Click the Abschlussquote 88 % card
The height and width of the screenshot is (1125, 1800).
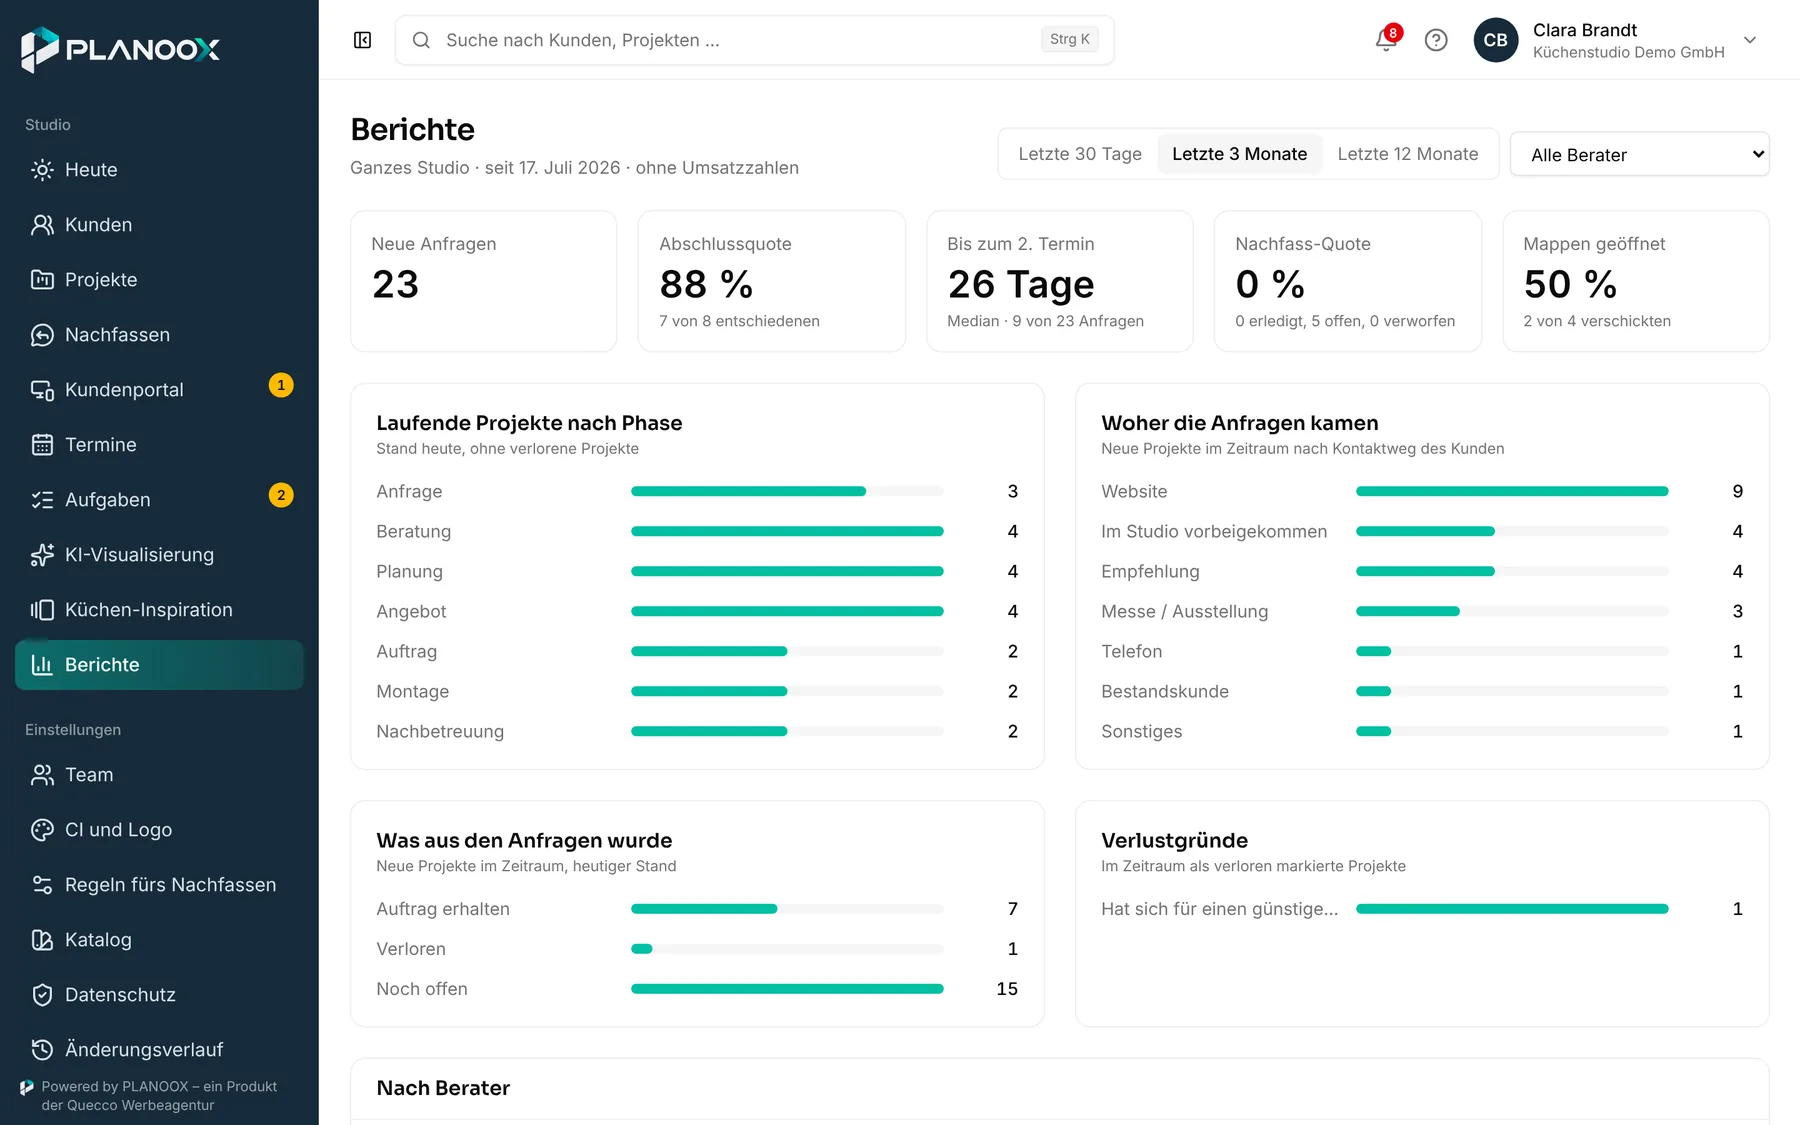click(771, 281)
